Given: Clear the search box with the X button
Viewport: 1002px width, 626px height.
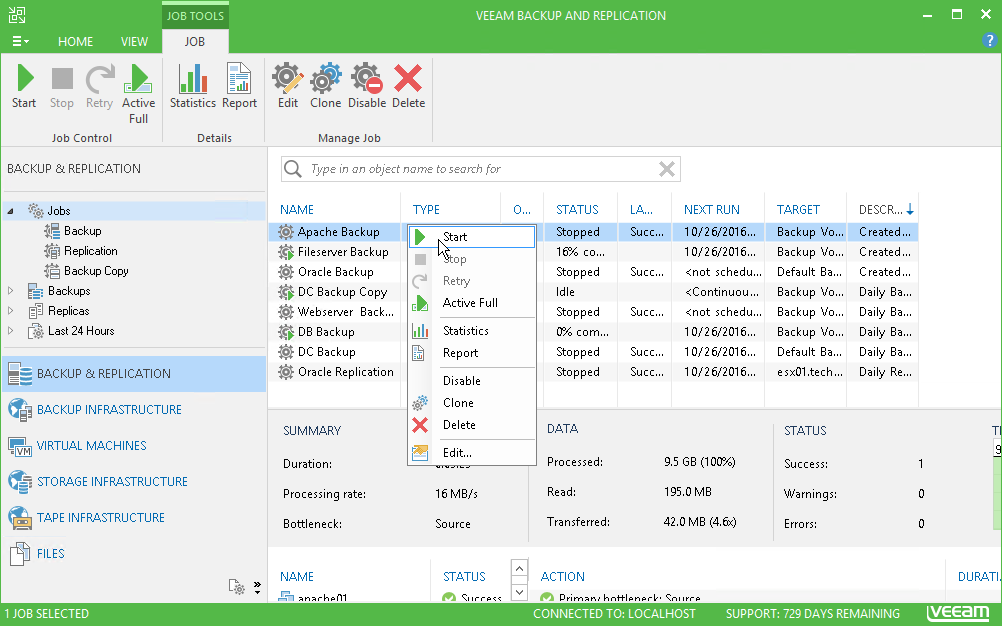Looking at the screenshot, I should tap(666, 168).
